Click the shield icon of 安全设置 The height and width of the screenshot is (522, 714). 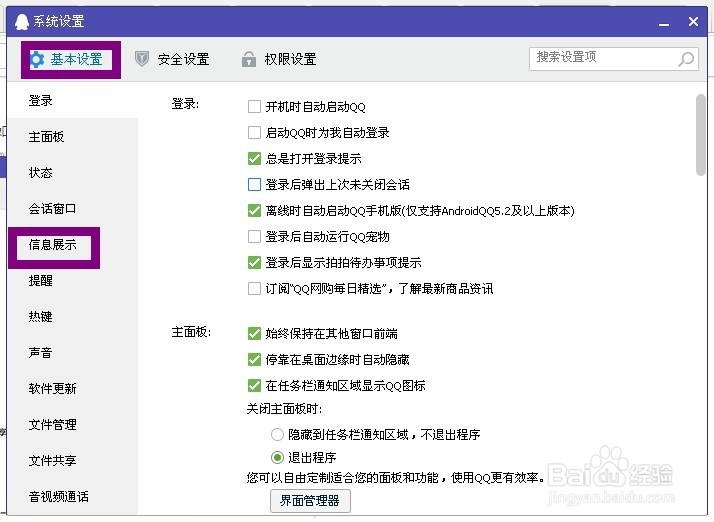pyautogui.click(x=142, y=59)
